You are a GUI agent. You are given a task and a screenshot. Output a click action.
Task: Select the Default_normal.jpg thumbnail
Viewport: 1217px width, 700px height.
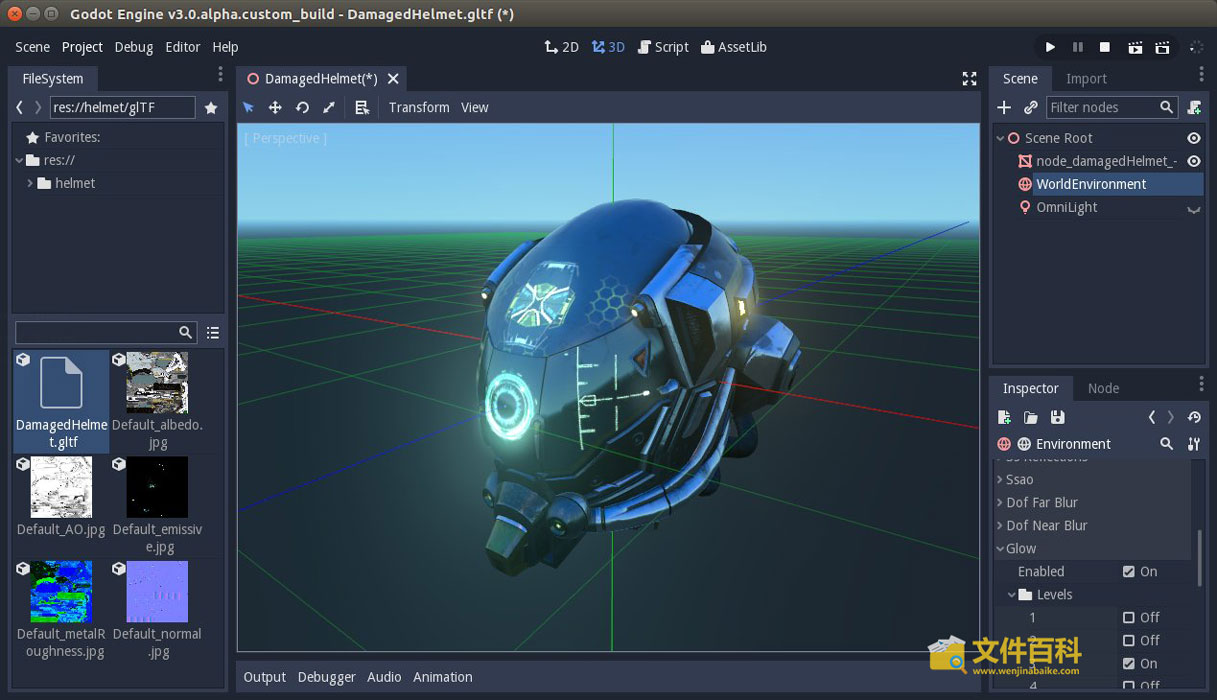click(x=157, y=592)
